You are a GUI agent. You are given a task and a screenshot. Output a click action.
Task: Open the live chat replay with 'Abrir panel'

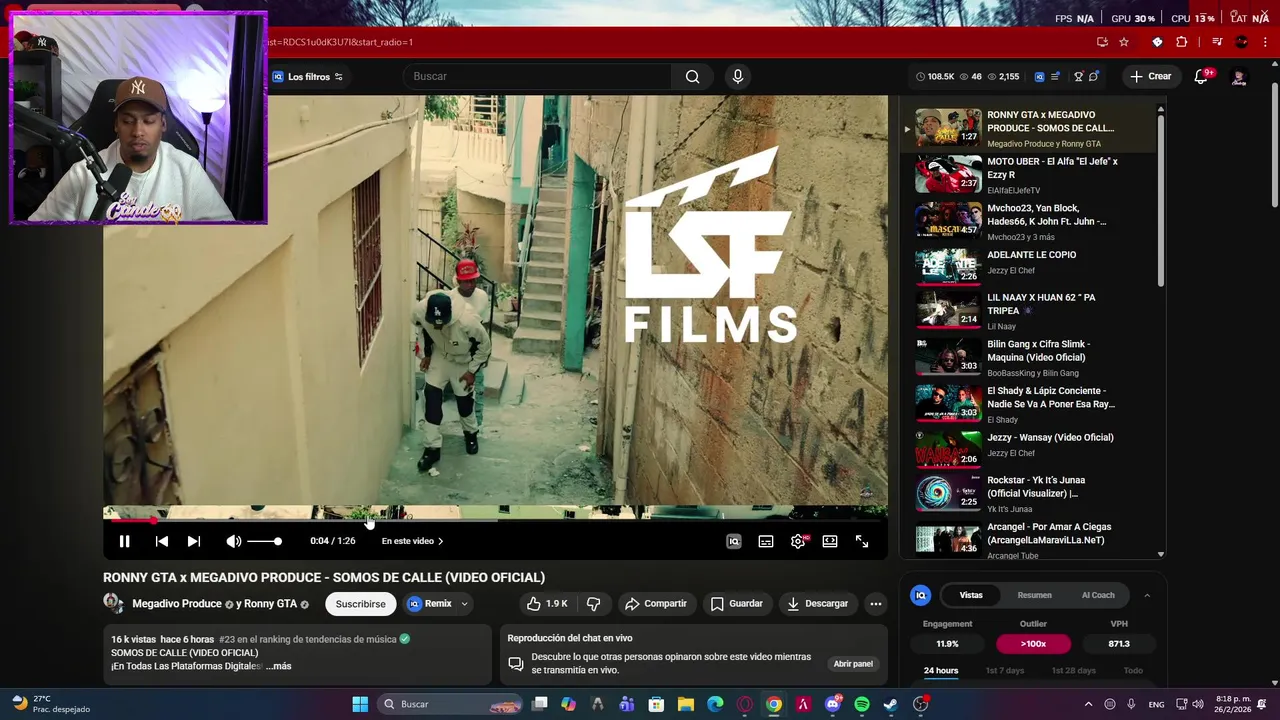[853, 664]
